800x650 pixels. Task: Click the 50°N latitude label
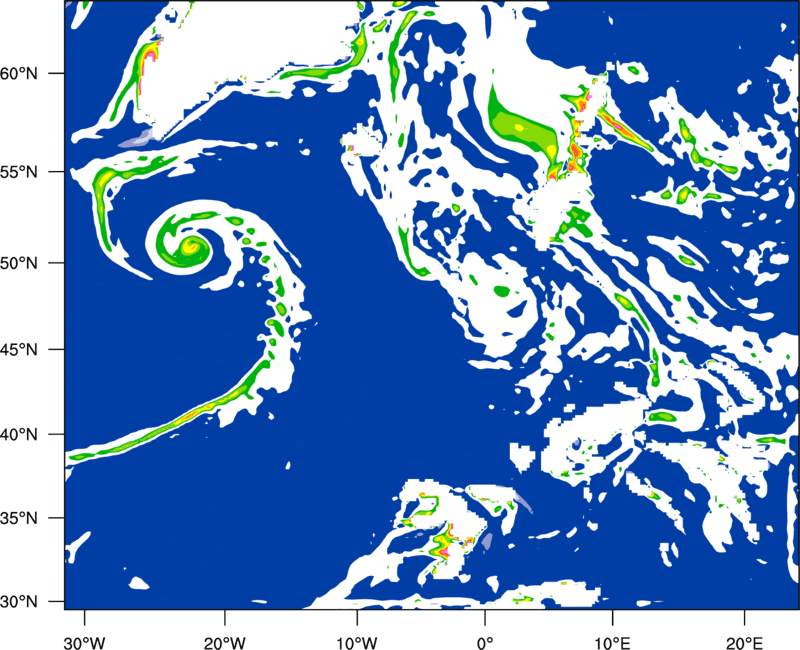pos(19,263)
